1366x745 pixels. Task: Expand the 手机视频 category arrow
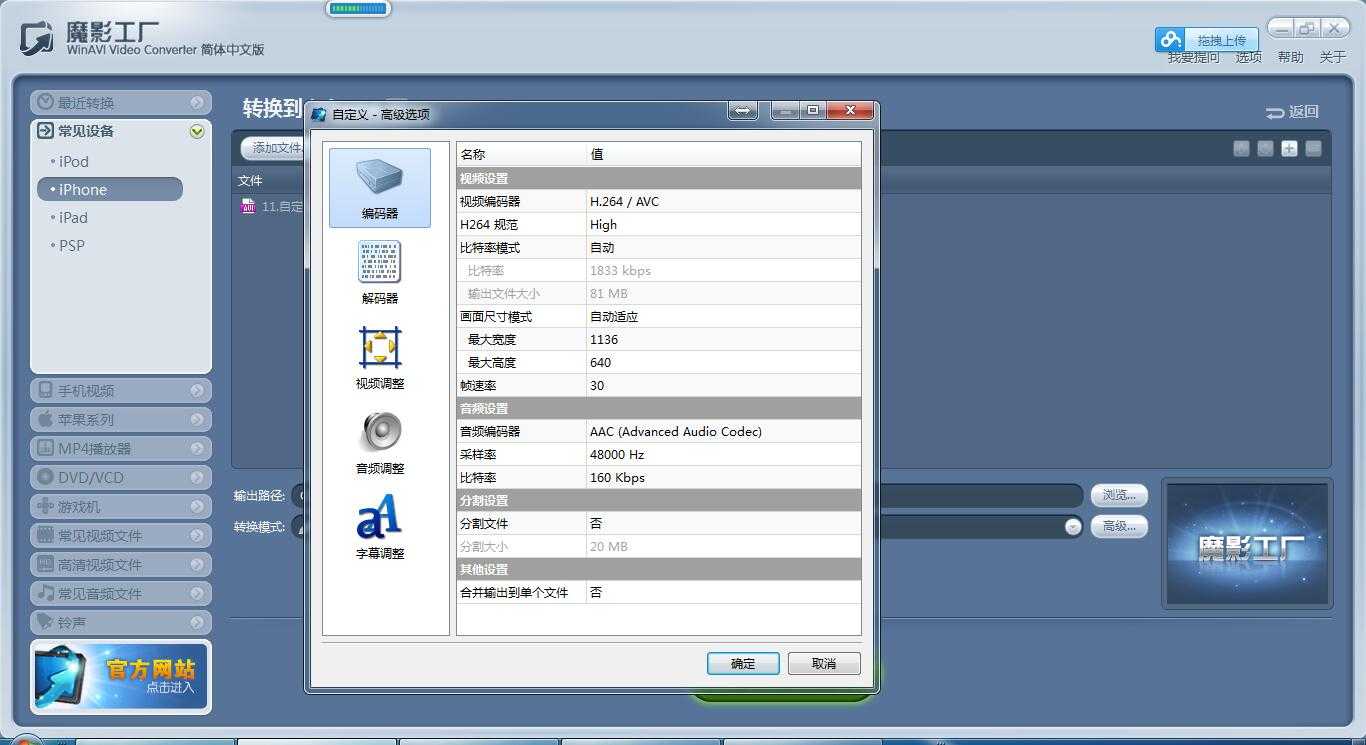[197, 390]
